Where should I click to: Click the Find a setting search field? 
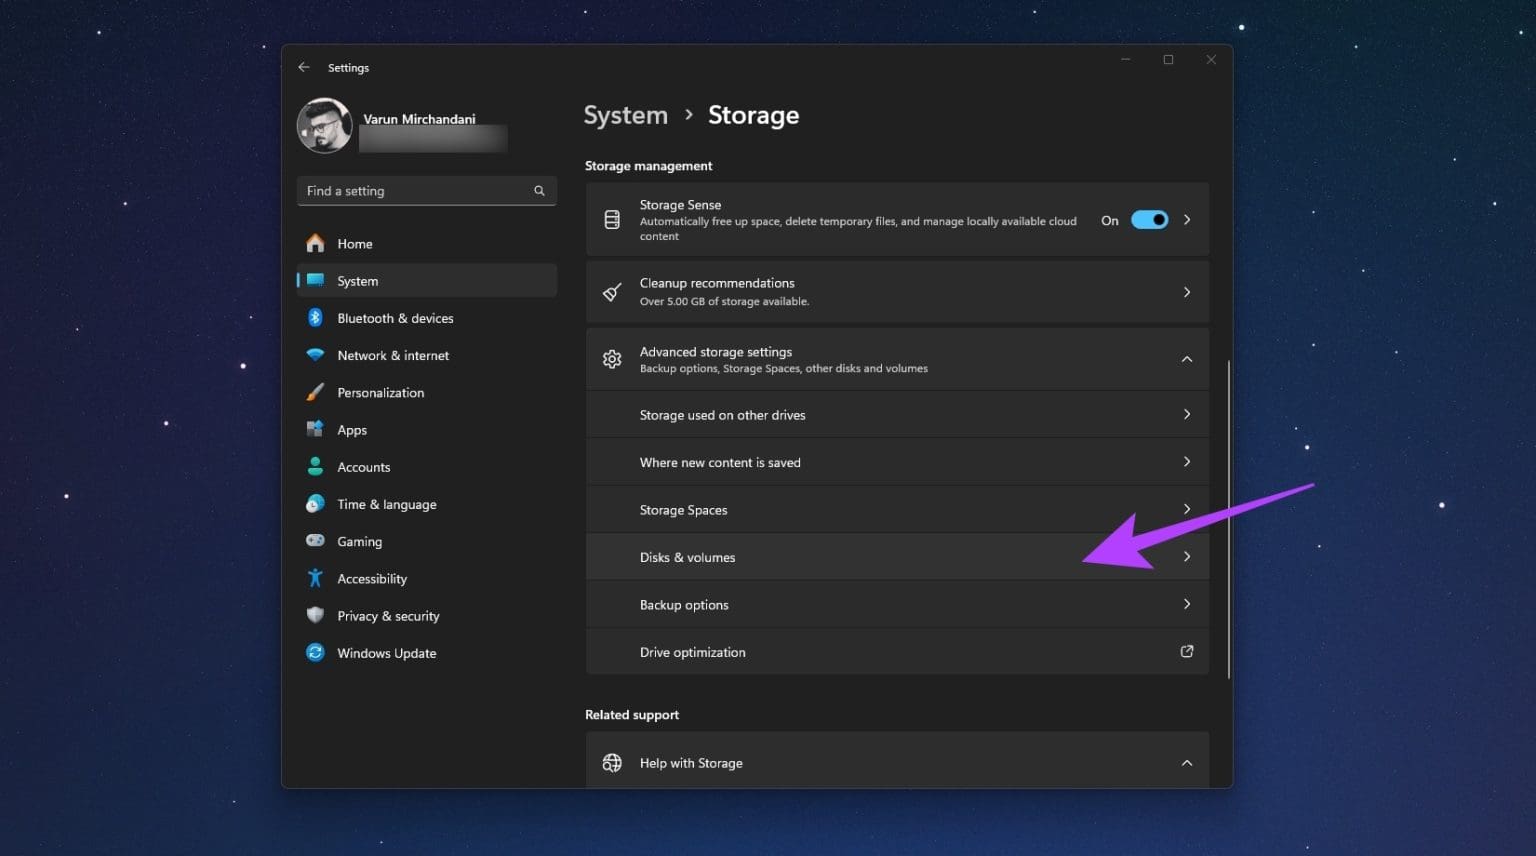420,190
